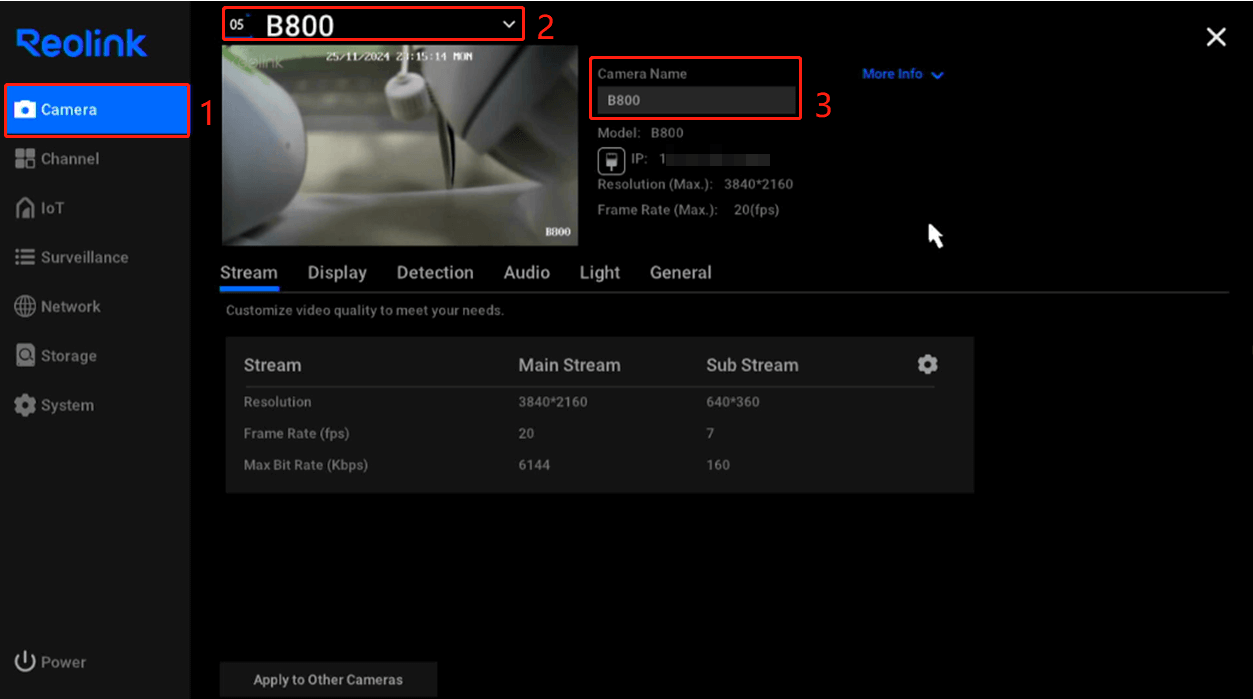Click the camera live preview thumbnail

pyautogui.click(x=399, y=145)
